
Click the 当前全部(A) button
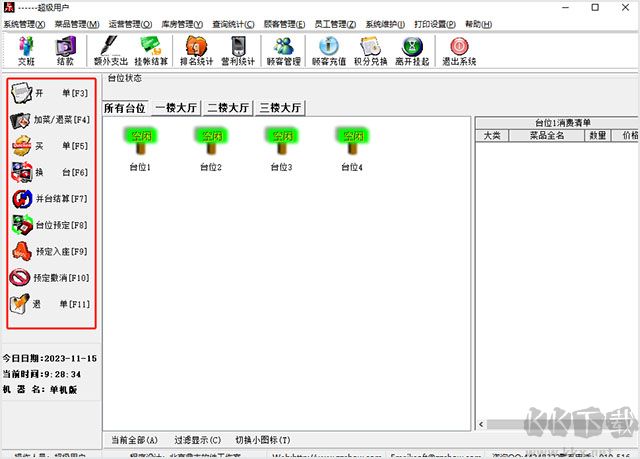click(134, 440)
